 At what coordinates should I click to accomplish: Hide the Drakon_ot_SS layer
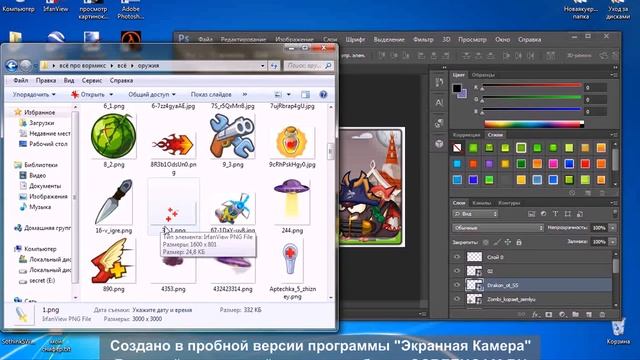(457, 285)
